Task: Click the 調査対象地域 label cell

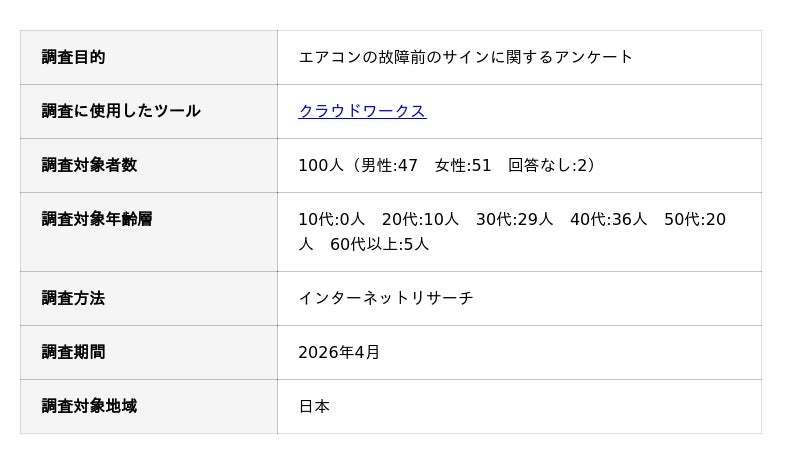Action: click(x=90, y=406)
